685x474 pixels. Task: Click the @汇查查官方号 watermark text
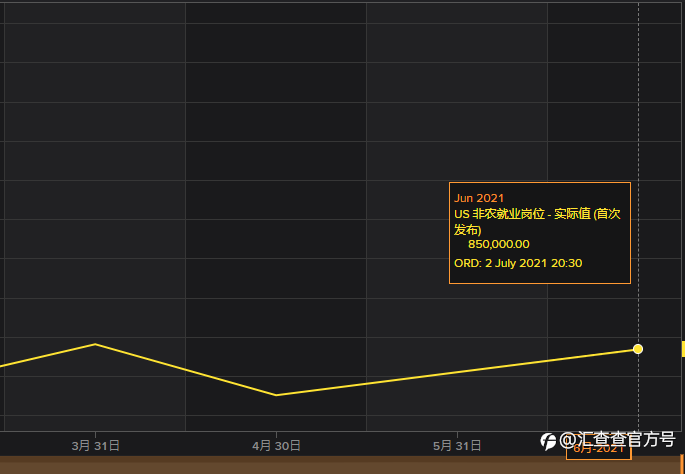[617, 440]
